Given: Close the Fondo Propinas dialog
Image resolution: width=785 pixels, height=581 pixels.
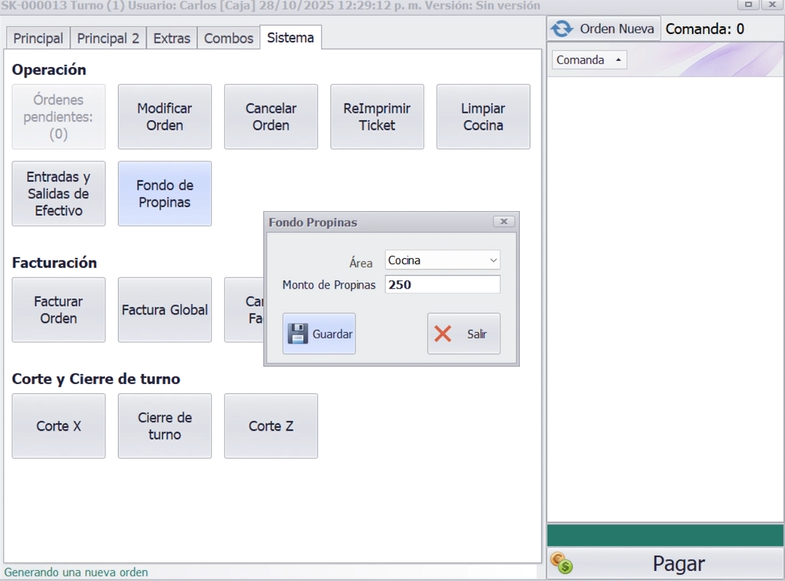Looking at the screenshot, I should tap(504, 222).
